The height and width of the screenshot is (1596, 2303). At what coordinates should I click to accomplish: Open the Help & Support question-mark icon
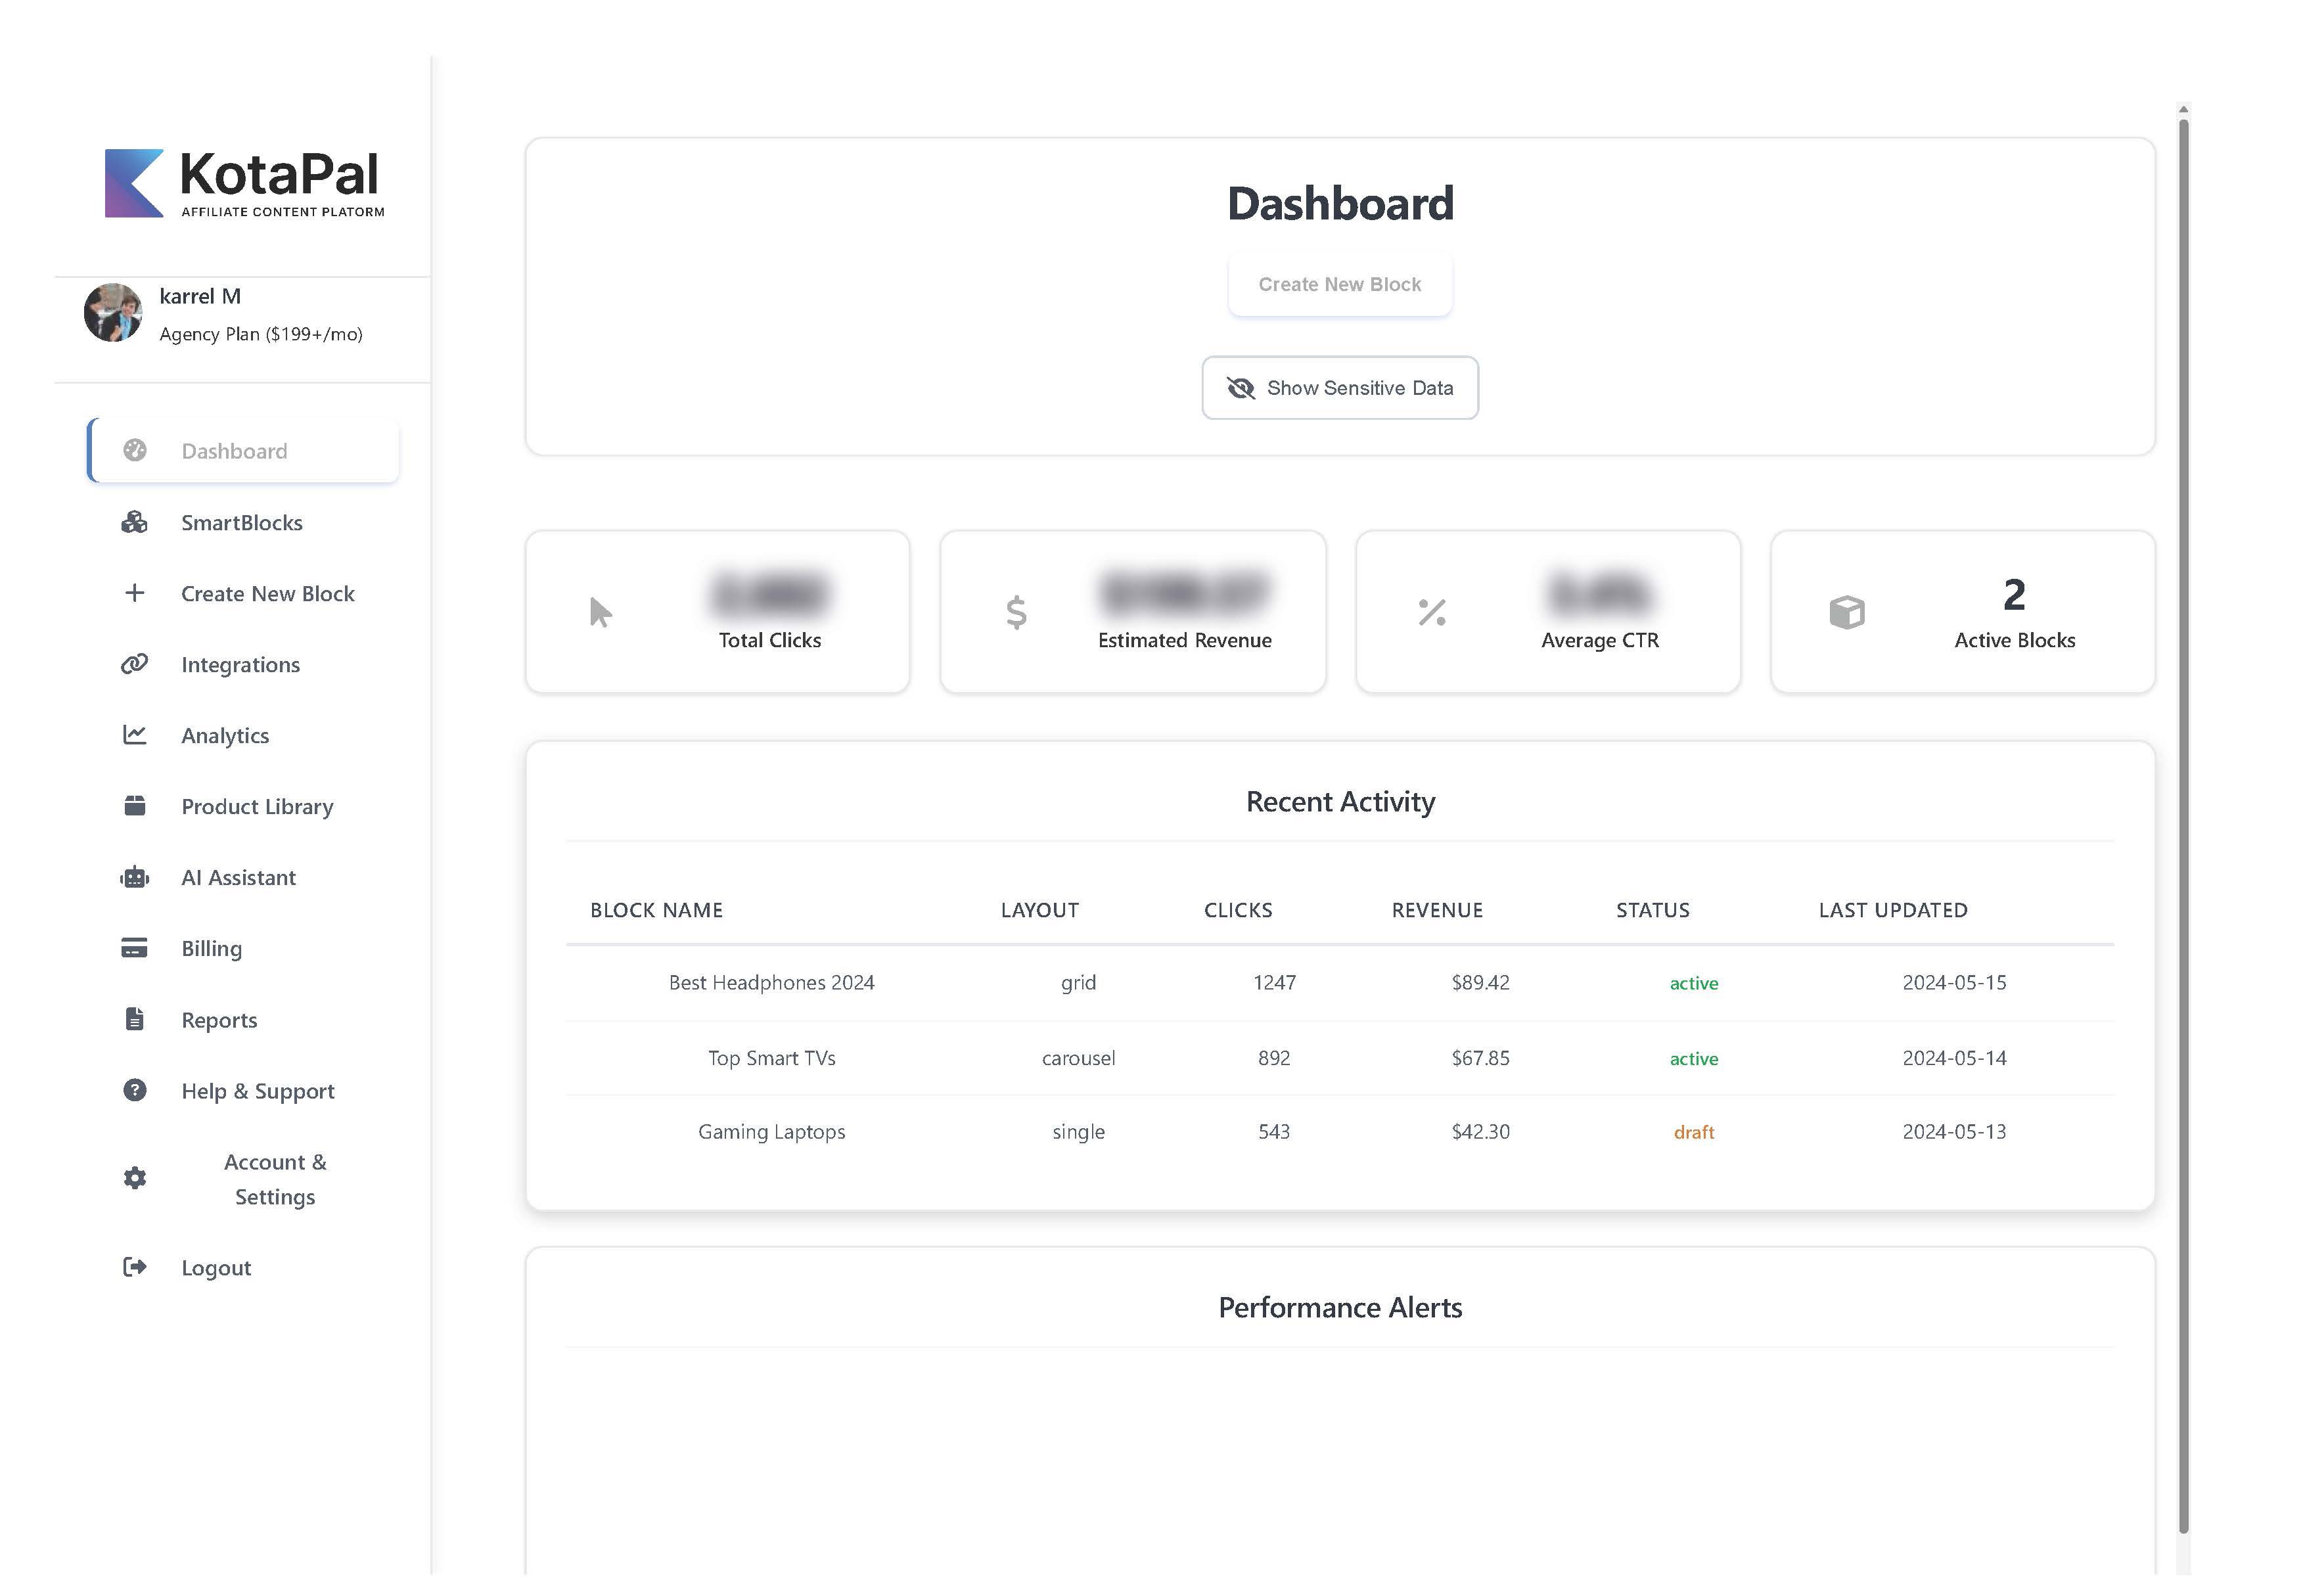click(x=134, y=1090)
